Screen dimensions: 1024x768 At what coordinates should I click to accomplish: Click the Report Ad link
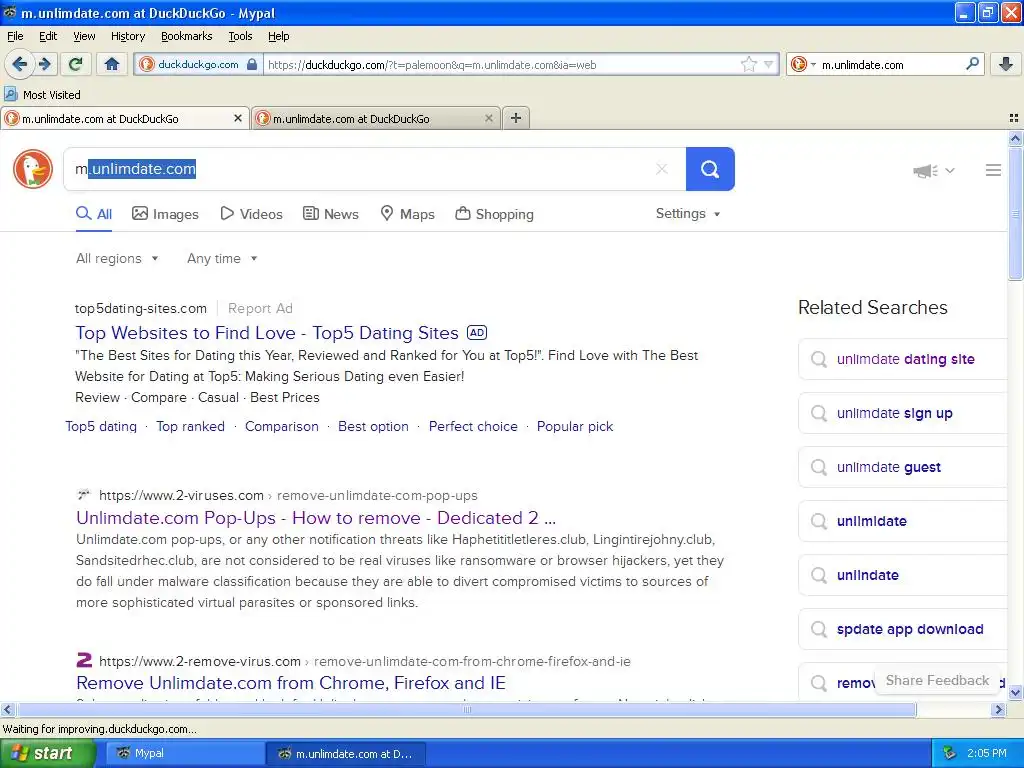[260, 308]
